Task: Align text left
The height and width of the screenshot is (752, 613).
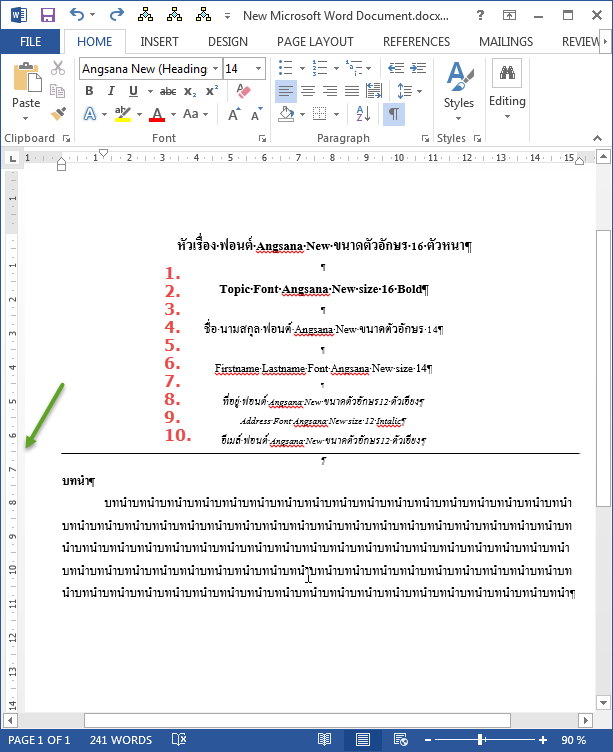Action: click(x=286, y=91)
